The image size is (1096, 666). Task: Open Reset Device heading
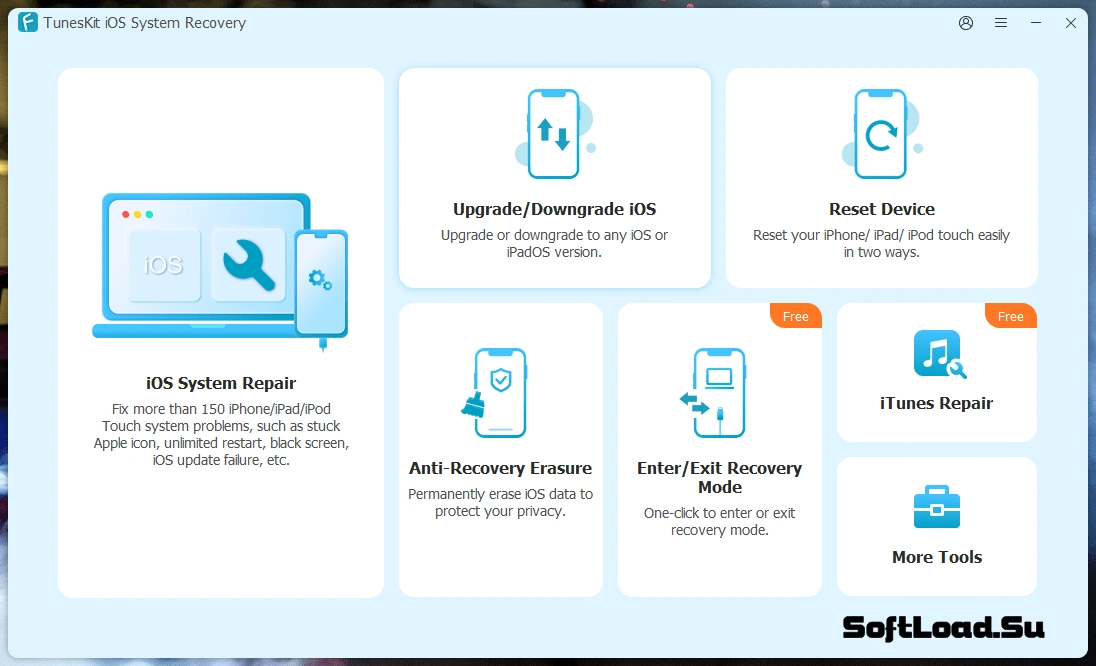click(882, 209)
